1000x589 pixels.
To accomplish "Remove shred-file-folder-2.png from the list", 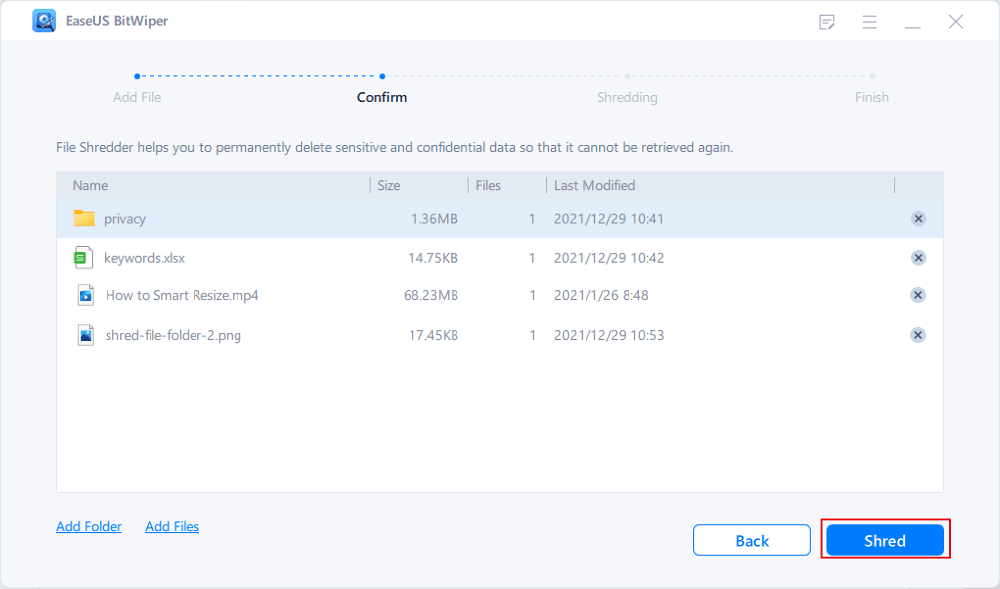I will pyautogui.click(x=918, y=335).
